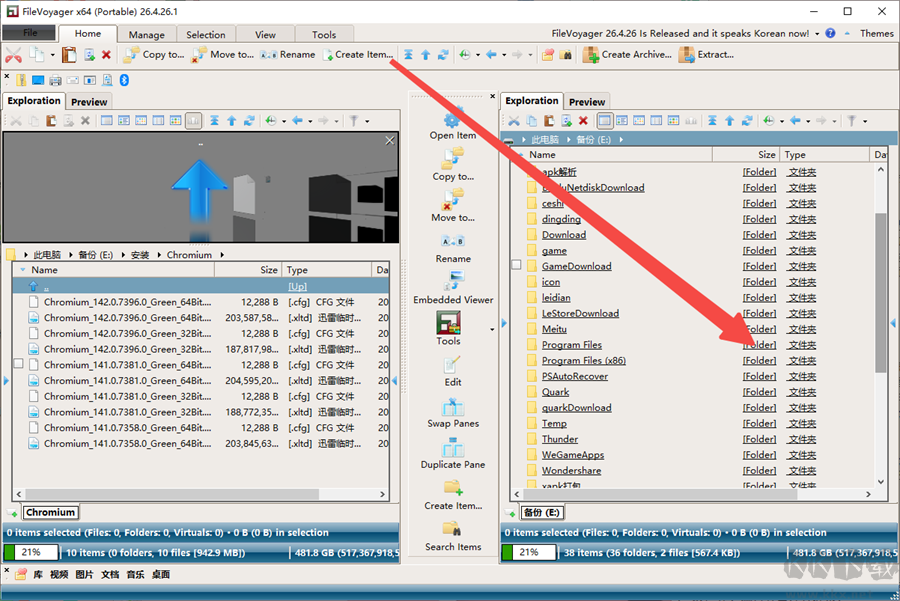
Task: Toggle the highlighted 3D view mode in left pane toolbar
Action: coord(193,121)
